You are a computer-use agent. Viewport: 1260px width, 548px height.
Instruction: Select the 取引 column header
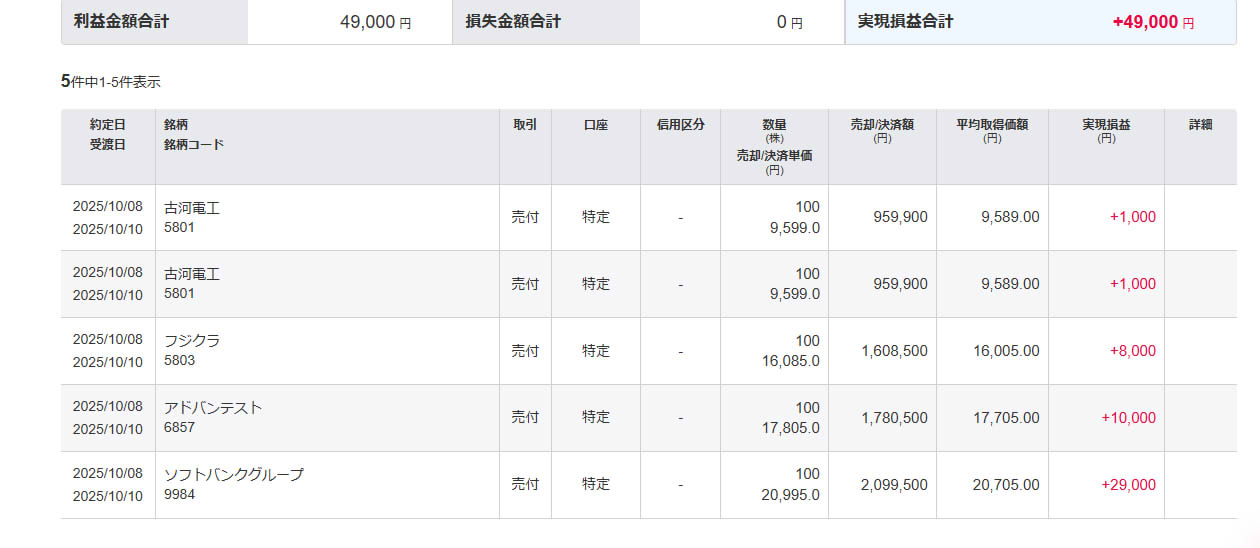coord(525,125)
